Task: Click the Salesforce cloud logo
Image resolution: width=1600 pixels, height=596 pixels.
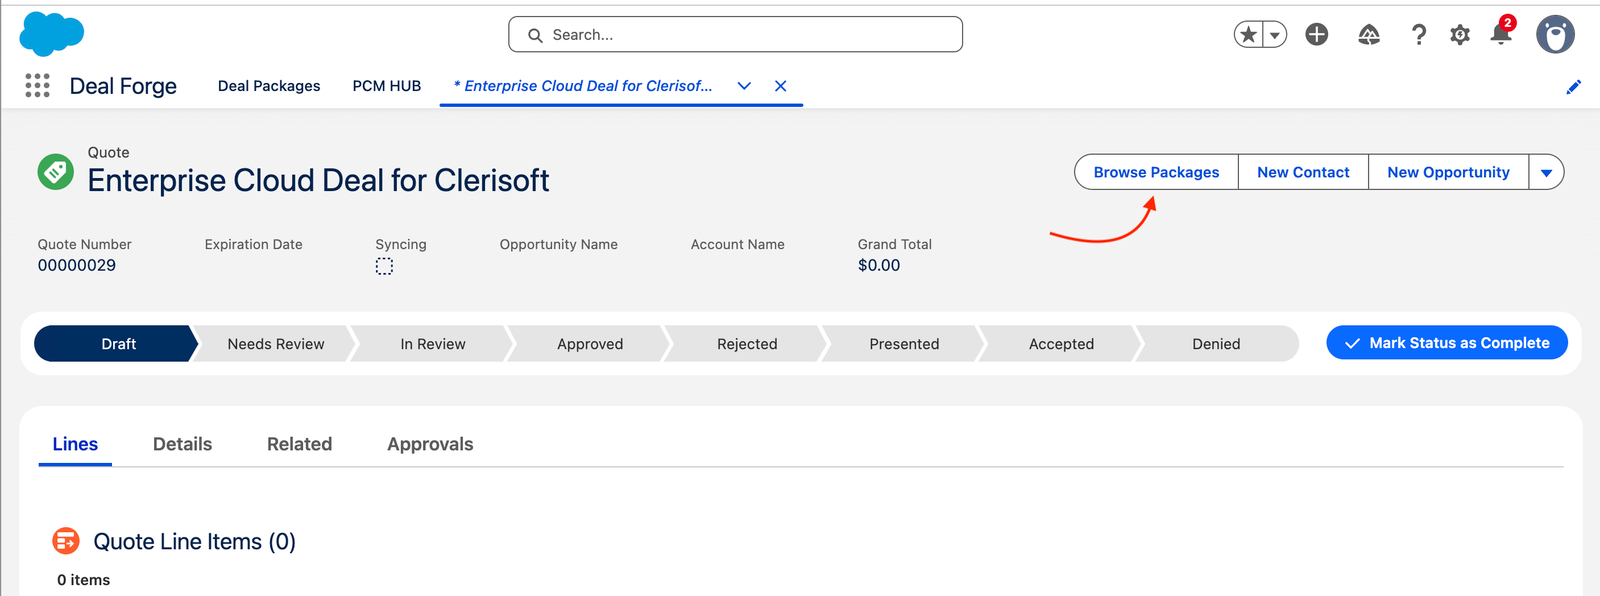Action: click(x=52, y=34)
